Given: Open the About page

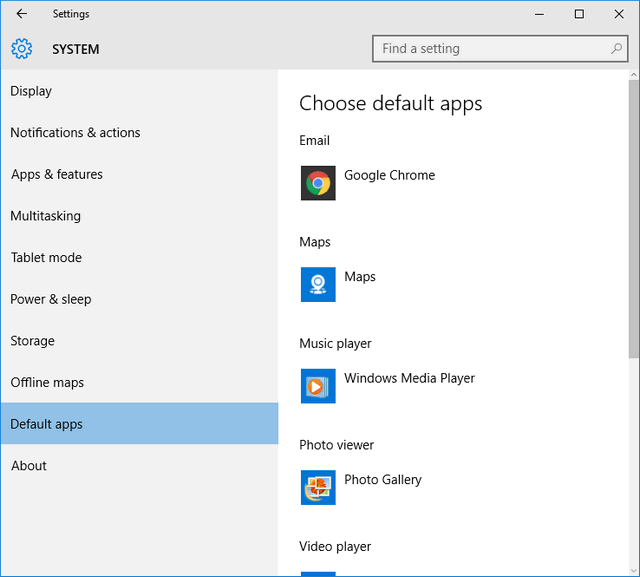Looking at the screenshot, I should click(x=140, y=466).
